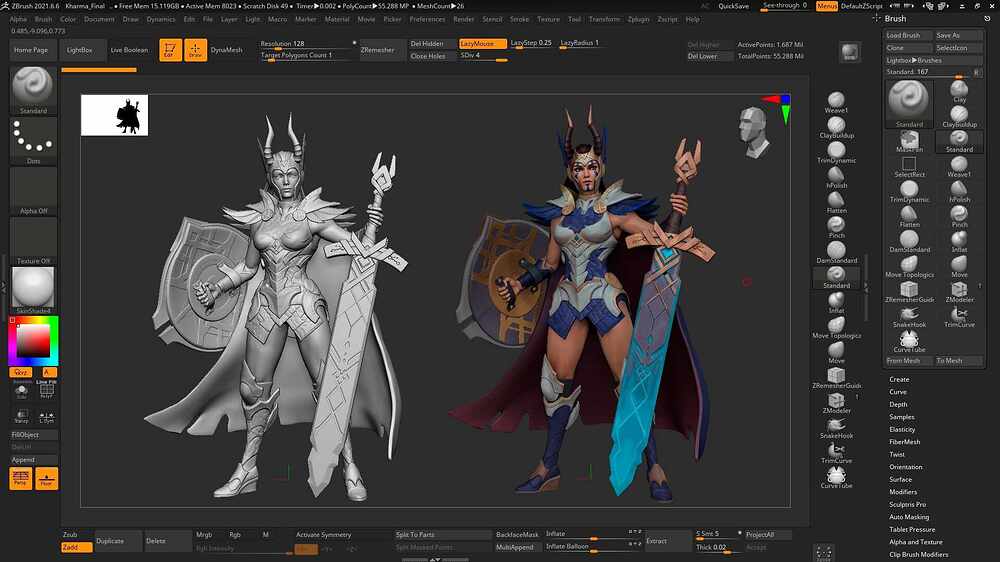Click the silhouette preview thumbnail

click(x=114, y=115)
